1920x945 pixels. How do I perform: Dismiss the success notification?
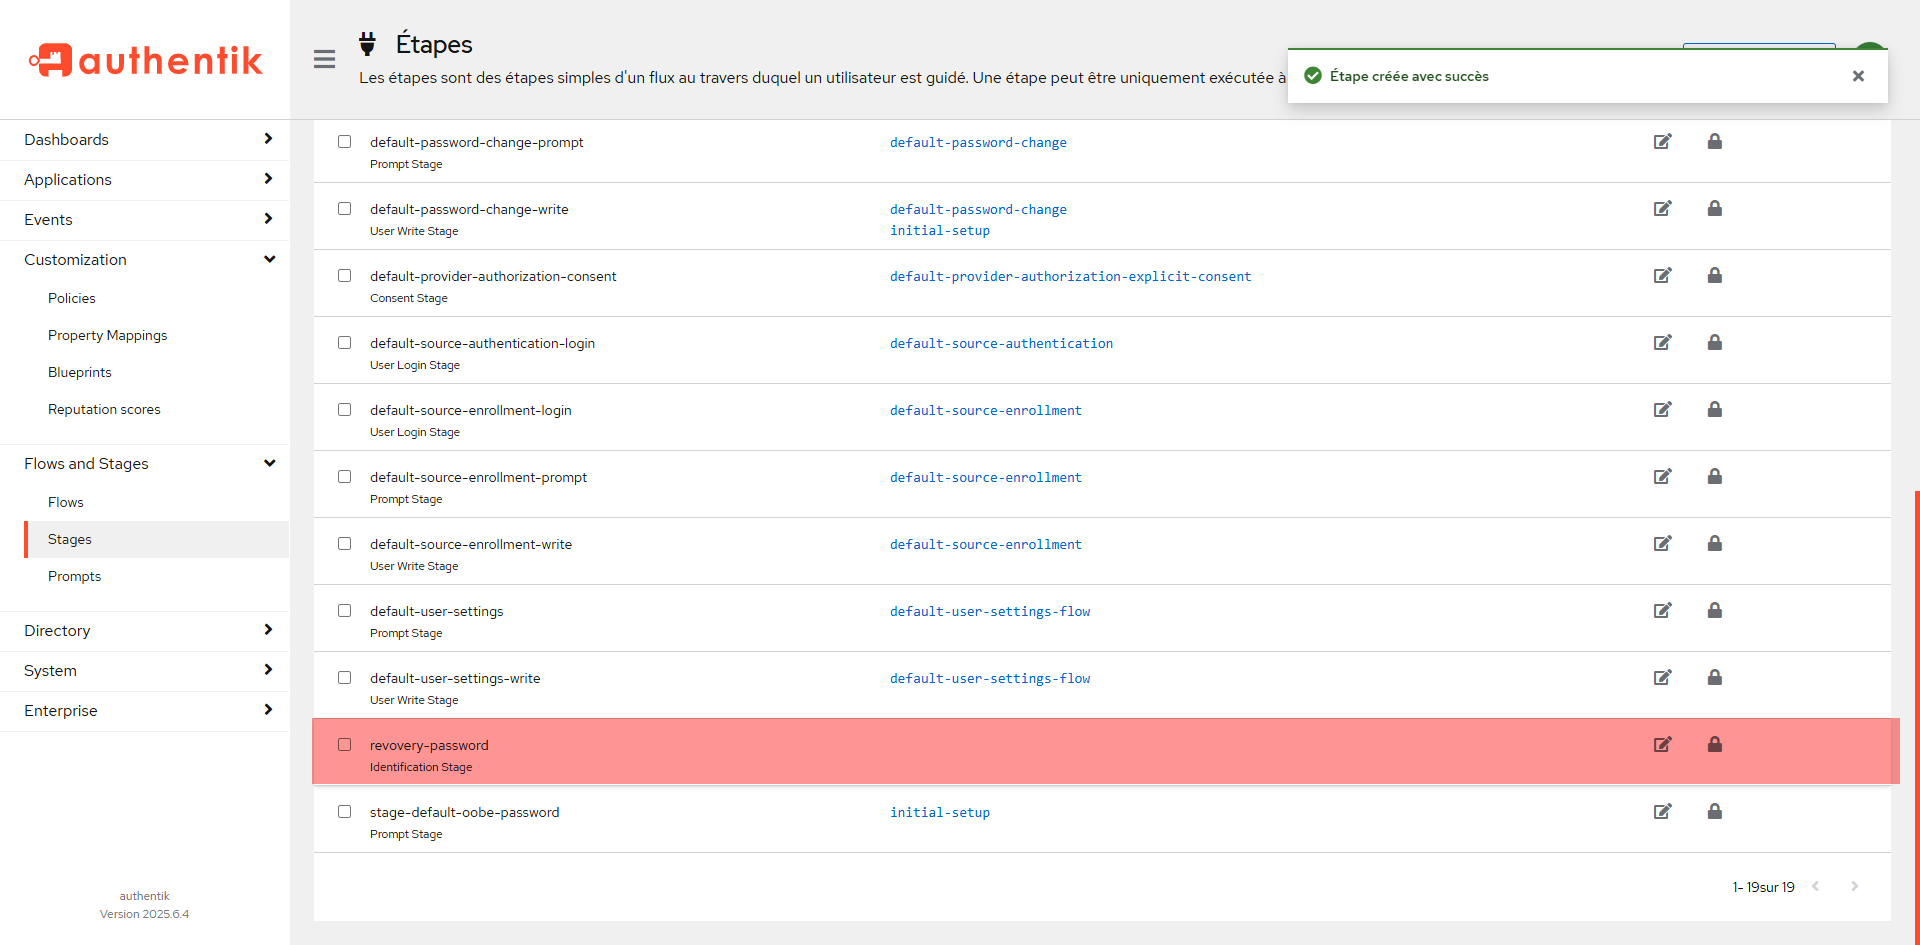[x=1858, y=76]
